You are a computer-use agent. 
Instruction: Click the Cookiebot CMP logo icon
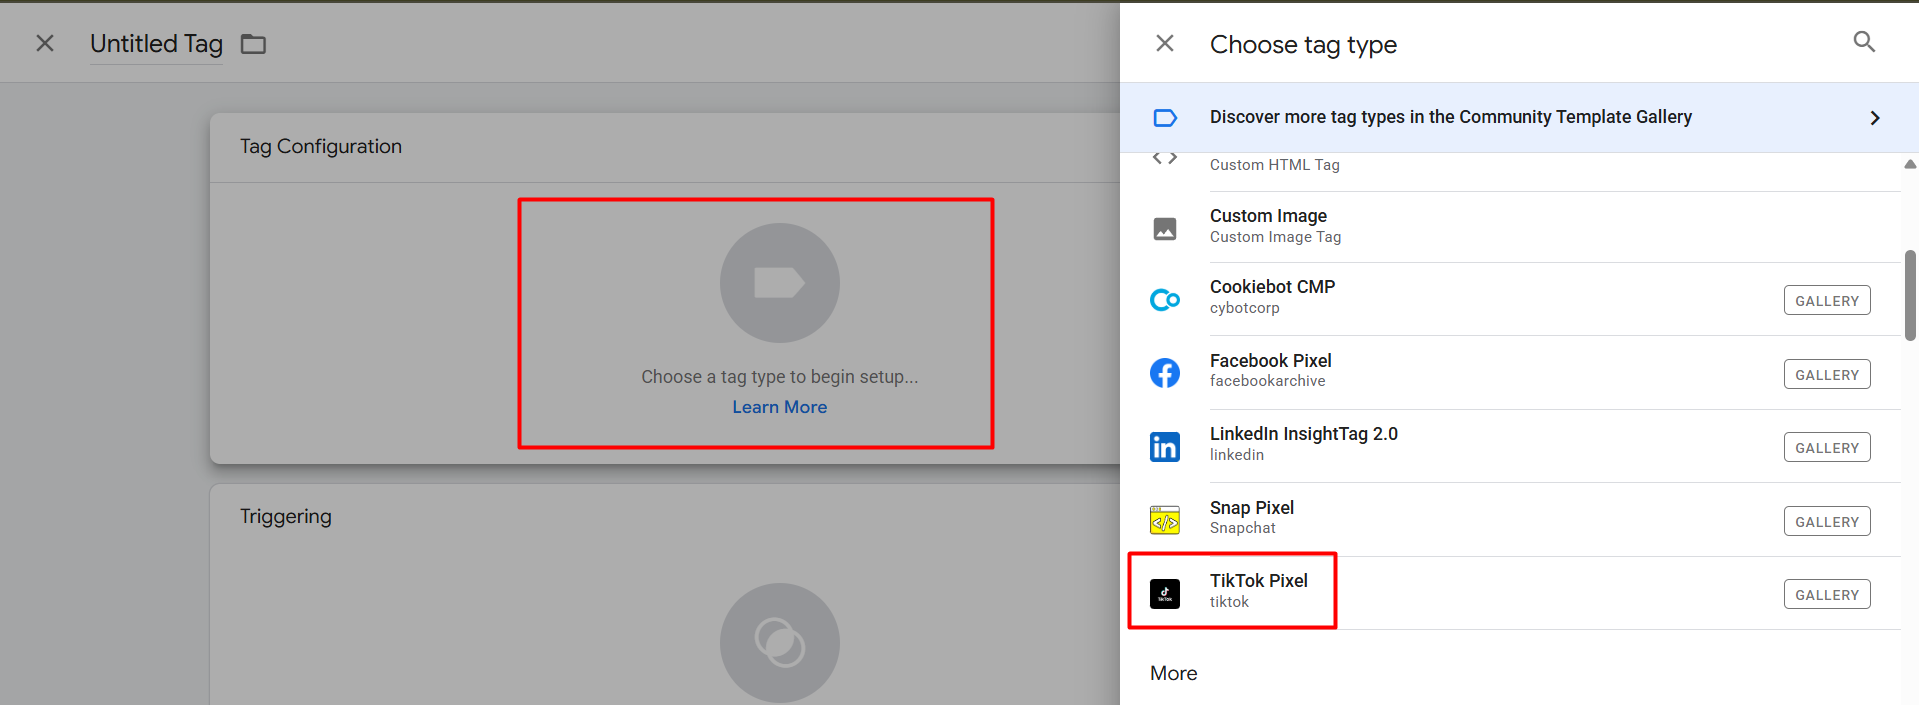click(1165, 300)
